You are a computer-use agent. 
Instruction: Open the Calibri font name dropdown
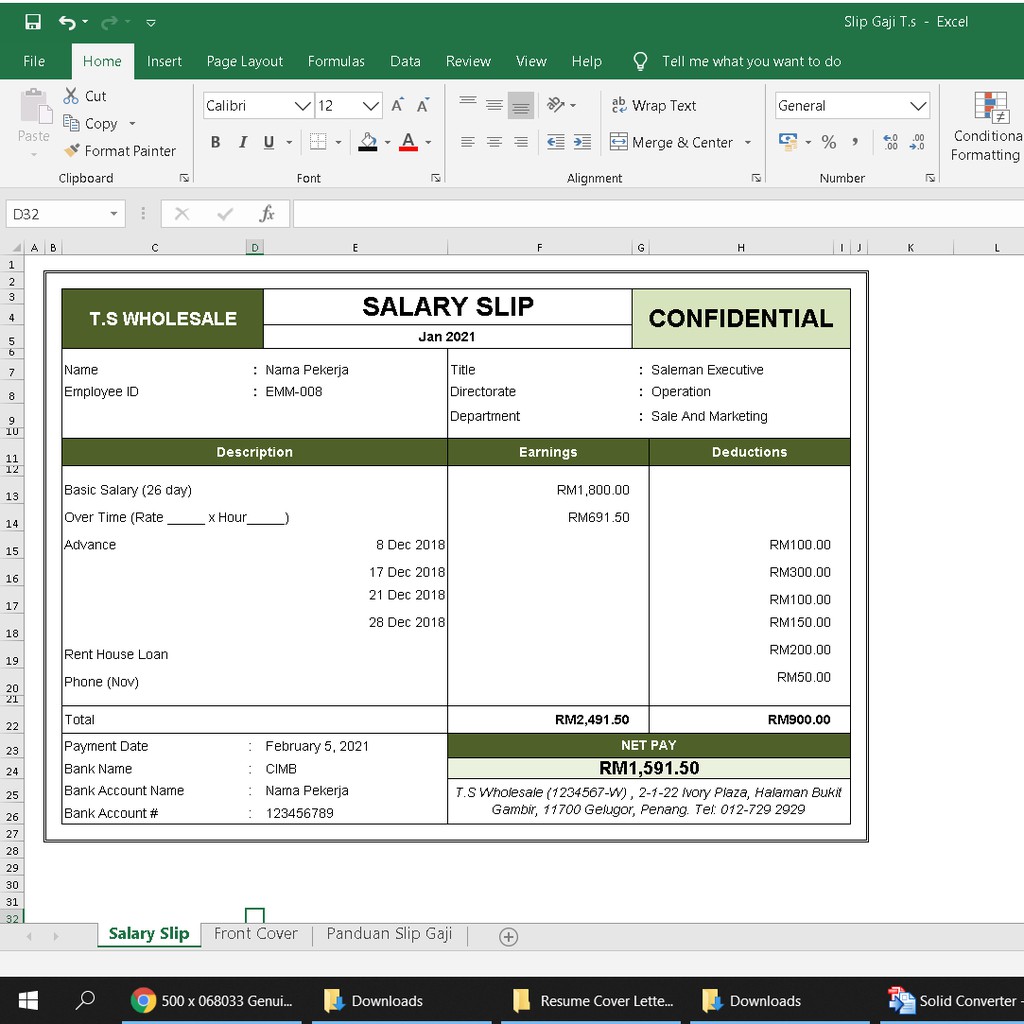[302, 106]
